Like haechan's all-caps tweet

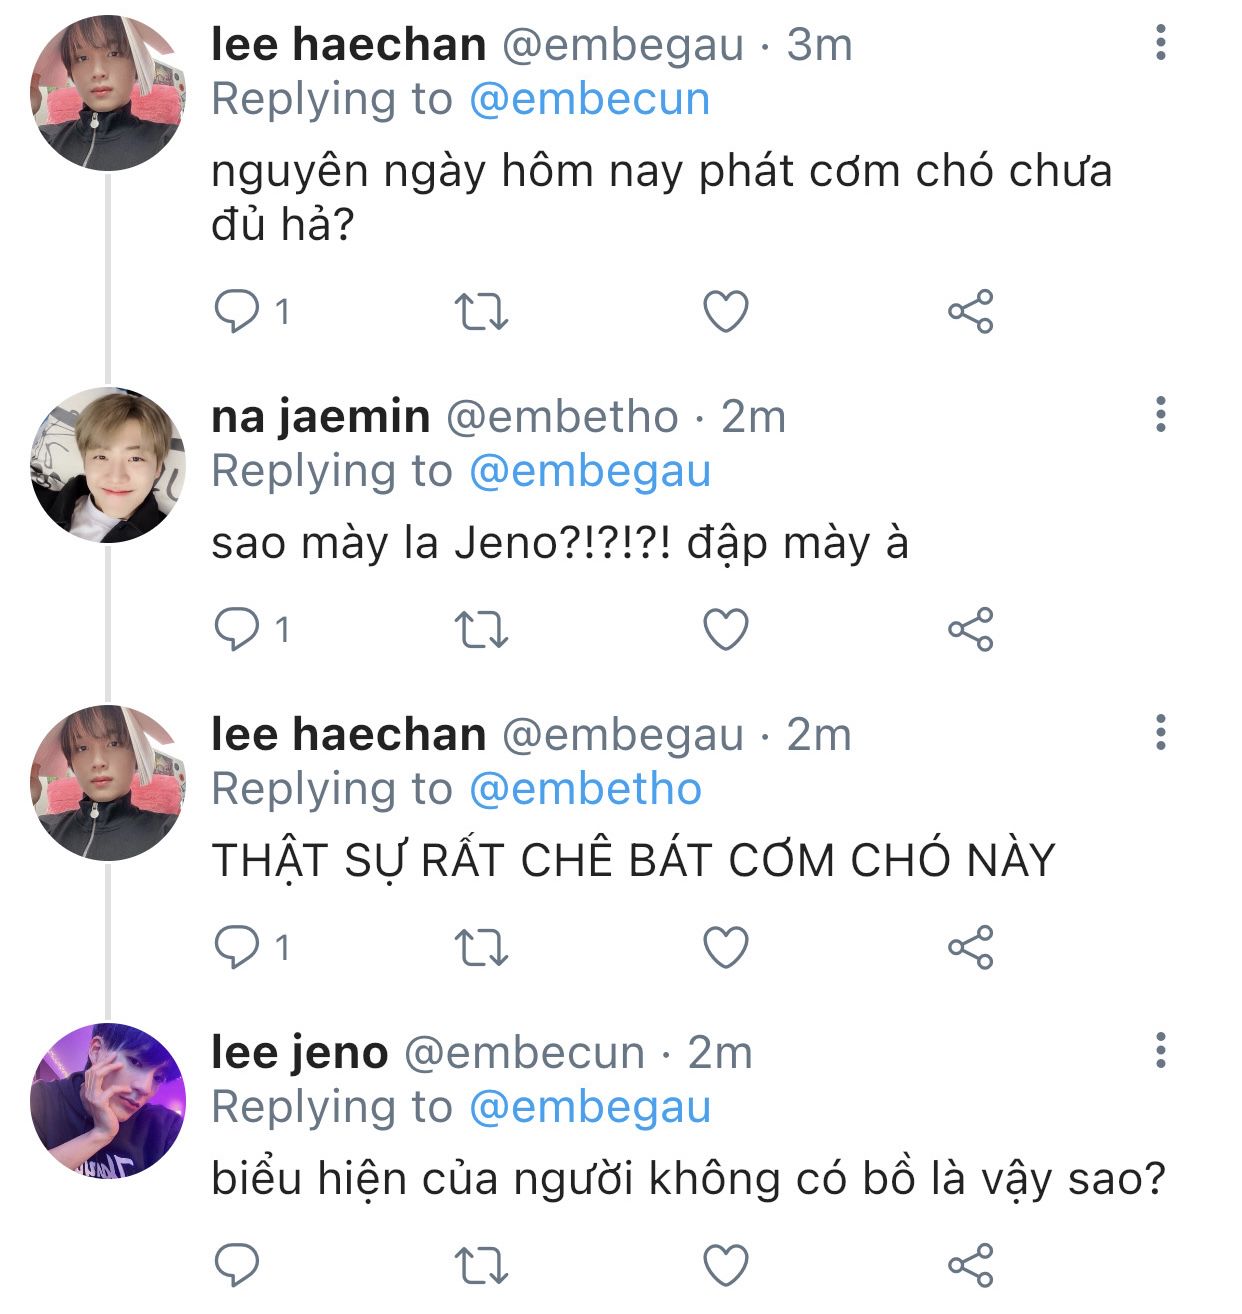(726, 947)
